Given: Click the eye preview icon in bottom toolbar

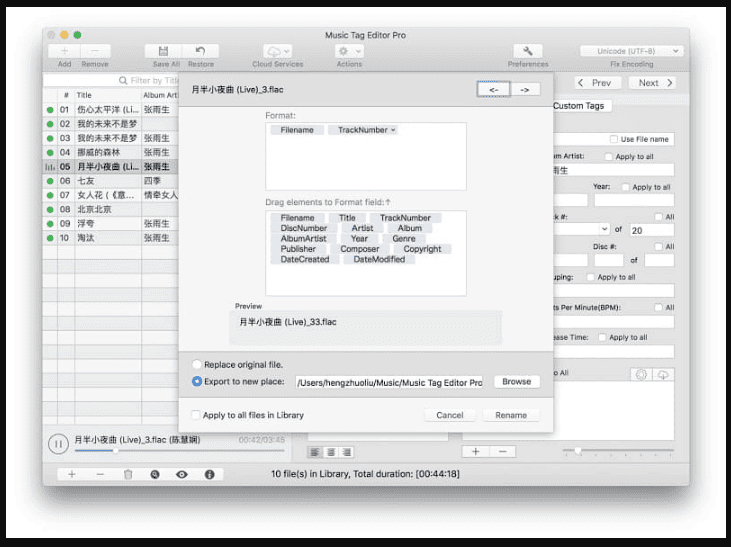Looking at the screenshot, I should (182, 474).
